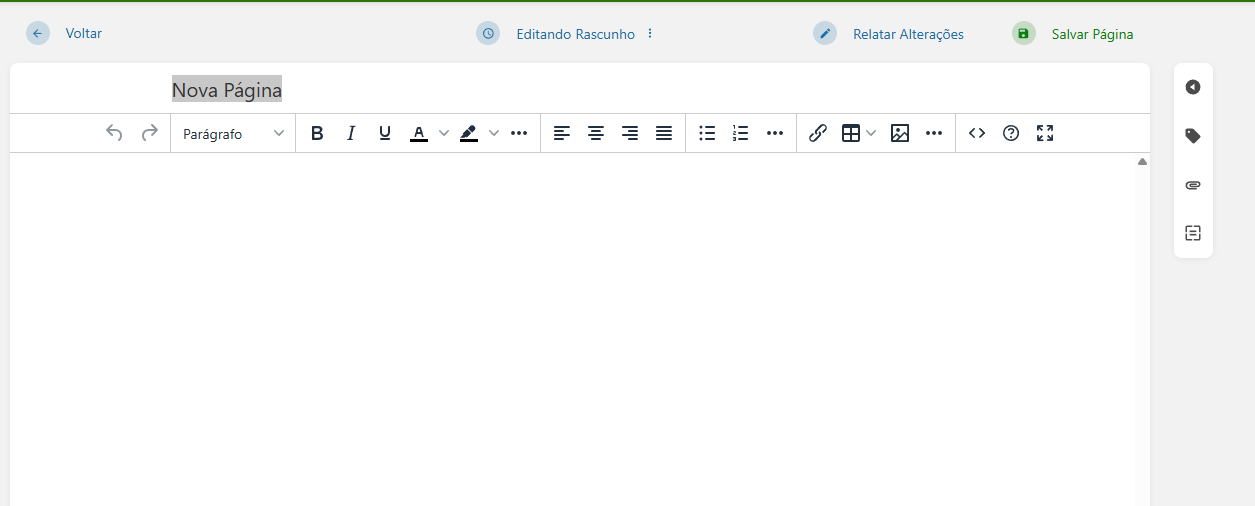1255x506 pixels.
Task: Click the Editando Rascunho clock icon
Action: click(488, 33)
